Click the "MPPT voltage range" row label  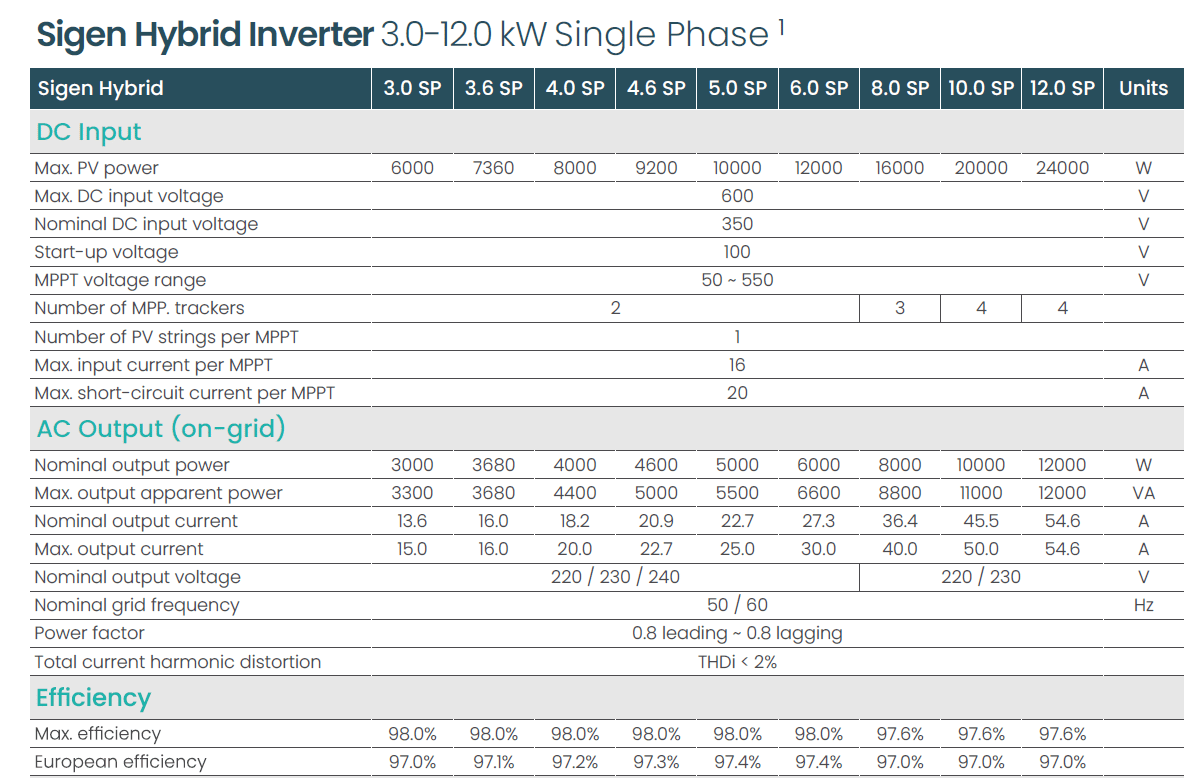120,280
